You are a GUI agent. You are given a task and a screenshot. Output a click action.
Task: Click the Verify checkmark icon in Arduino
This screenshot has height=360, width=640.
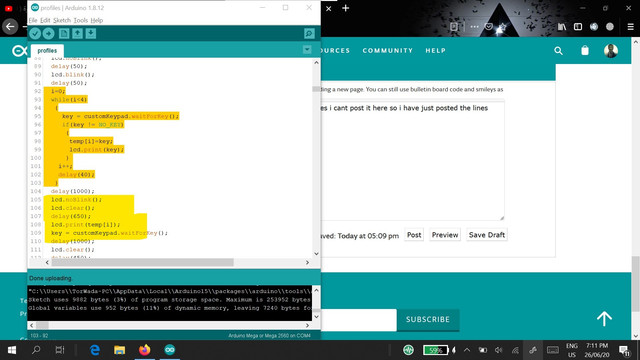[x=35, y=33]
